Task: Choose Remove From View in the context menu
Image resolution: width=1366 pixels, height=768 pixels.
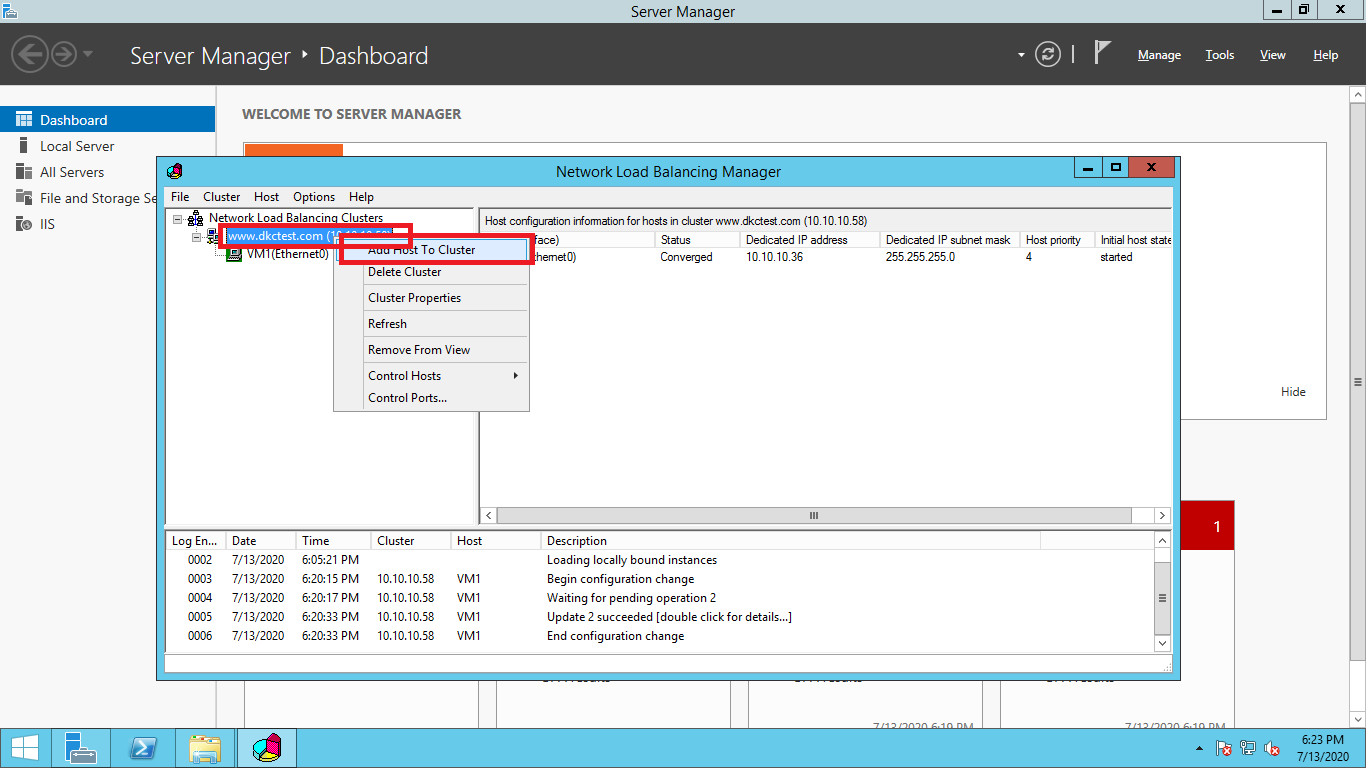Action: pyautogui.click(x=431, y=350)
